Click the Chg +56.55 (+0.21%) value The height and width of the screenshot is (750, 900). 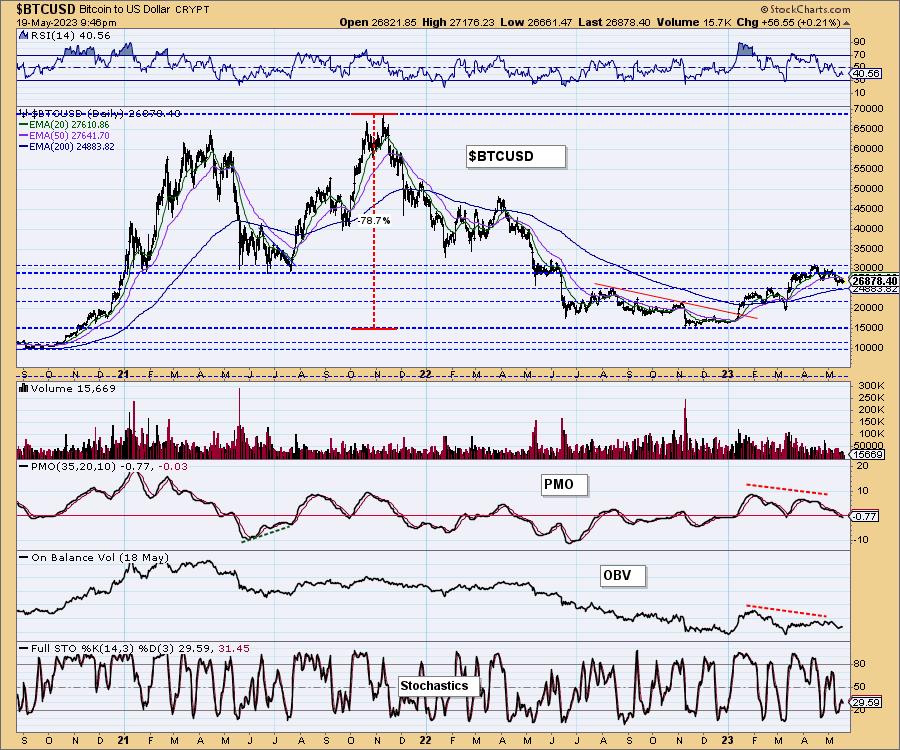[788, 22]
